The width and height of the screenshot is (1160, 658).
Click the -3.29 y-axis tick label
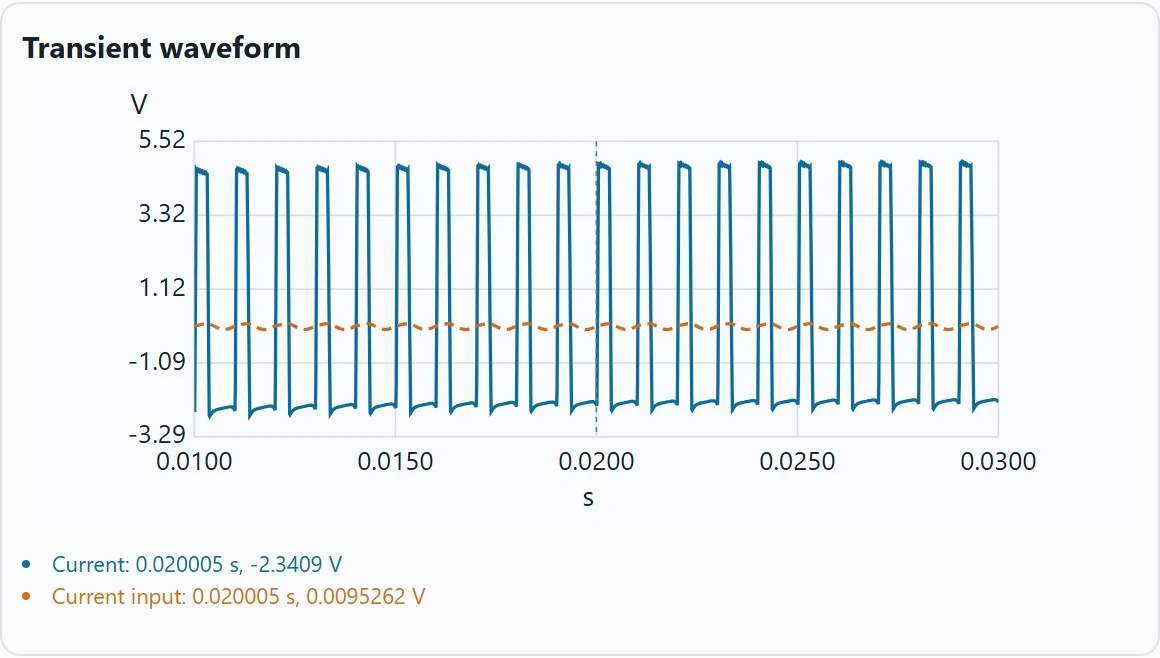(157, 434)
